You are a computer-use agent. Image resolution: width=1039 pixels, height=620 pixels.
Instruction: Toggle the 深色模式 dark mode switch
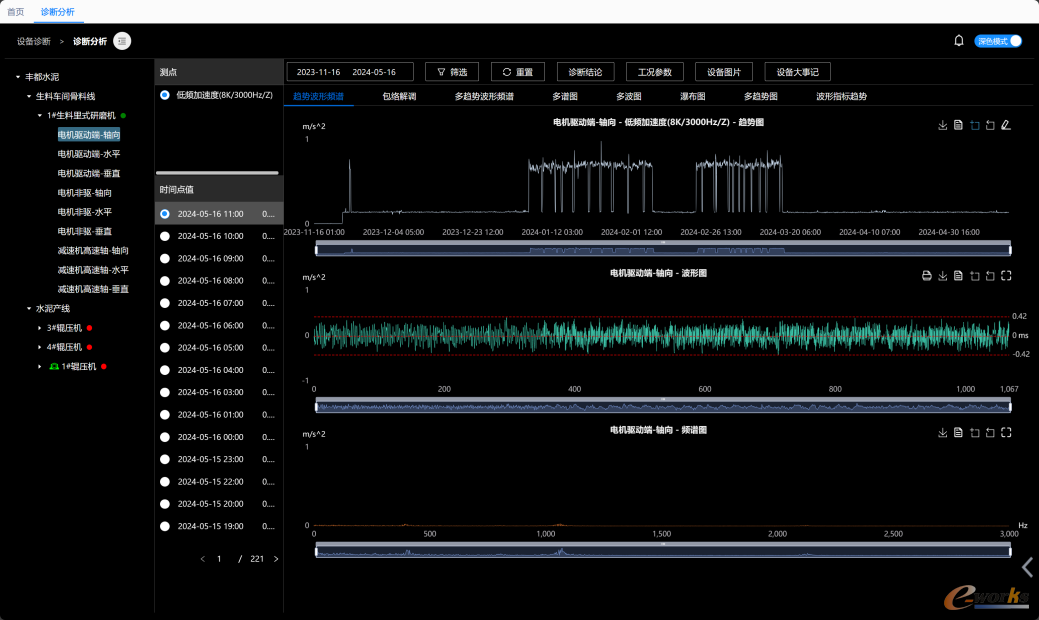tap(998, 41)
